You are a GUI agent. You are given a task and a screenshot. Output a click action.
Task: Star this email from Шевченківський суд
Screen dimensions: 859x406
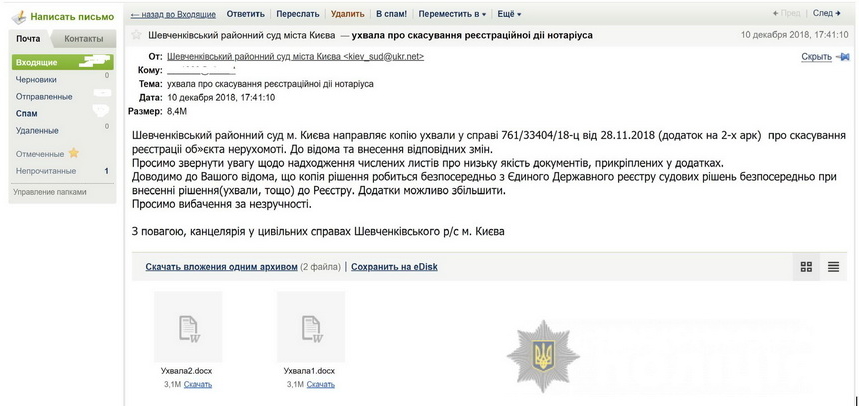pos(137,35)
